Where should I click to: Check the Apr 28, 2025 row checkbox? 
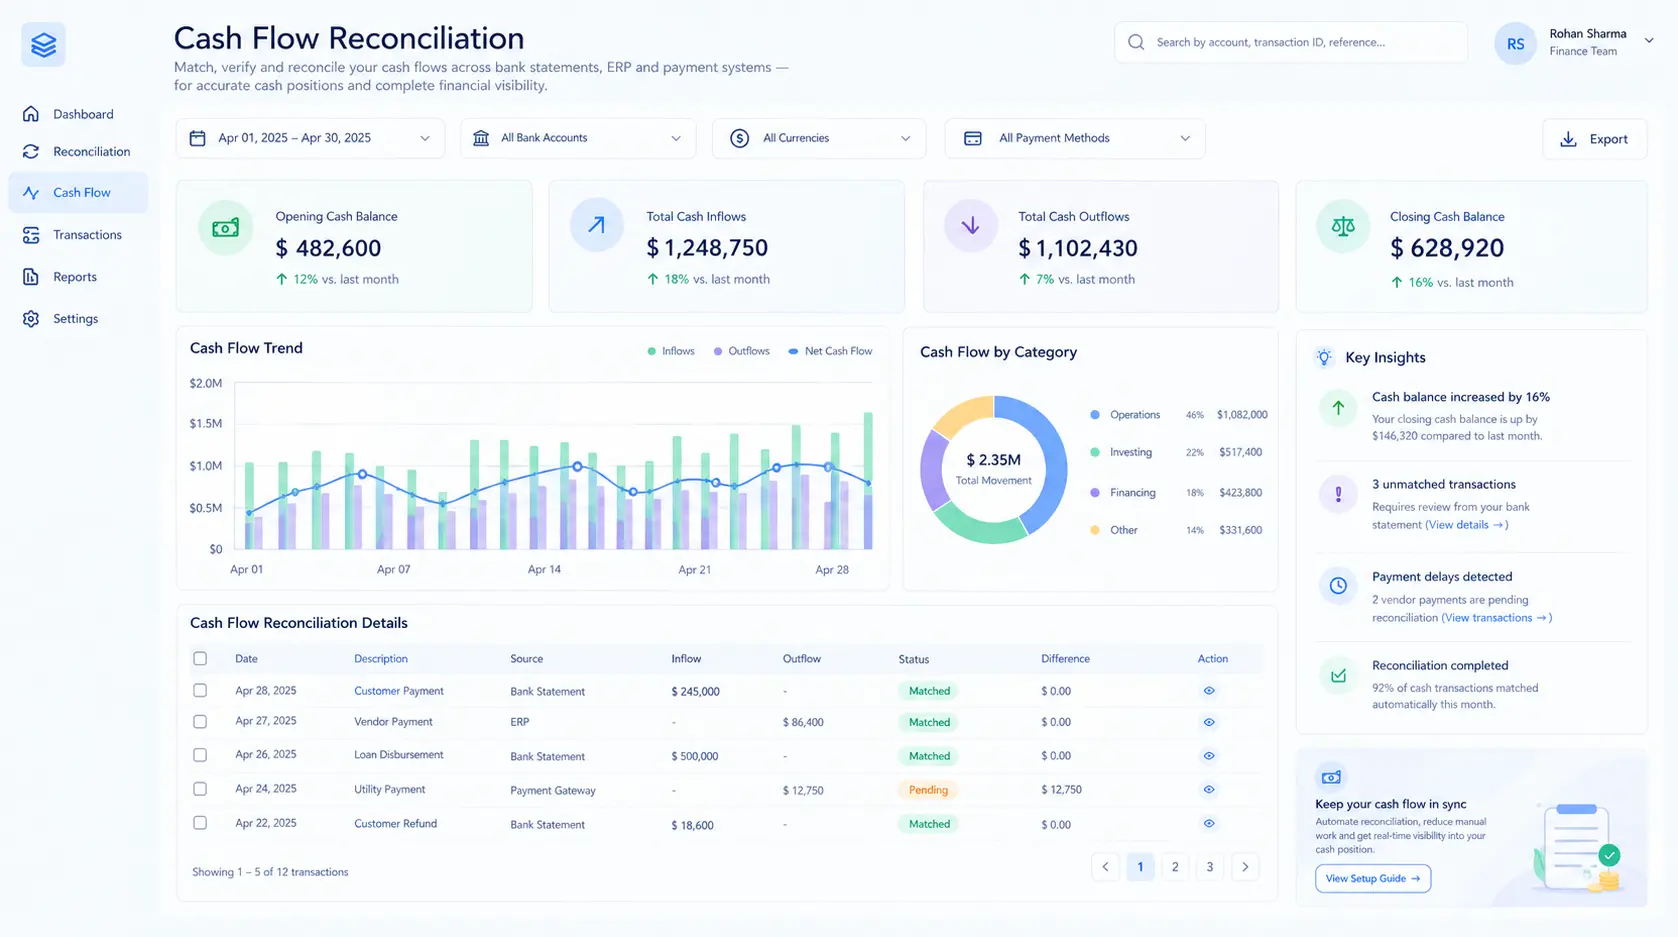(x=200, y=691)
